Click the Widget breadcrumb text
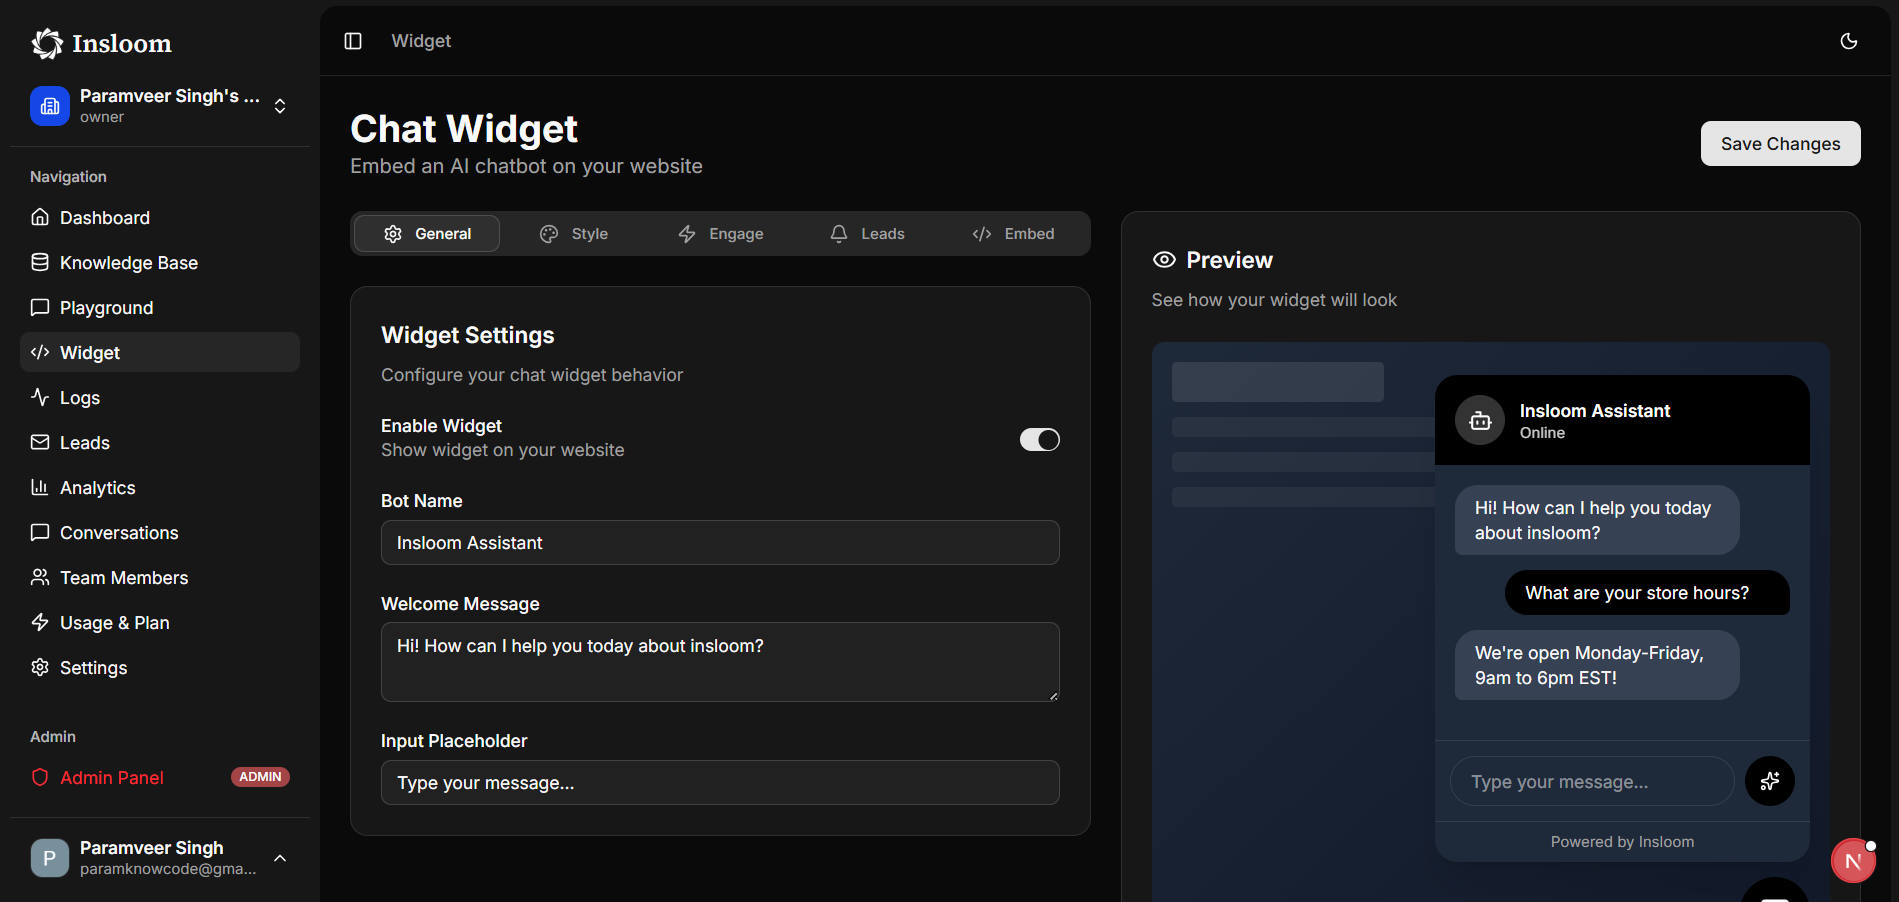 (421, 41)
